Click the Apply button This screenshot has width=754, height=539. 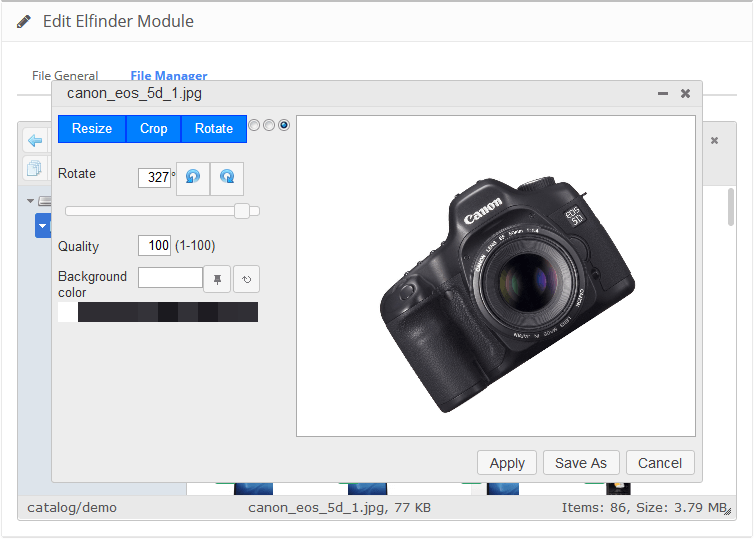[507, 463]
